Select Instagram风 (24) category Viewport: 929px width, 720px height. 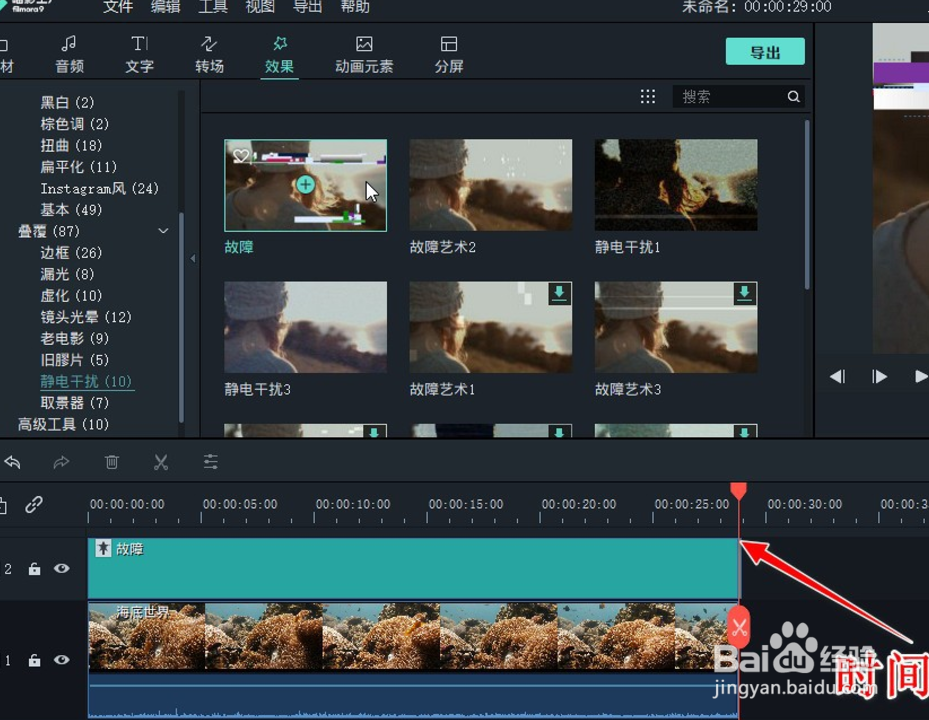pos(100,188)
